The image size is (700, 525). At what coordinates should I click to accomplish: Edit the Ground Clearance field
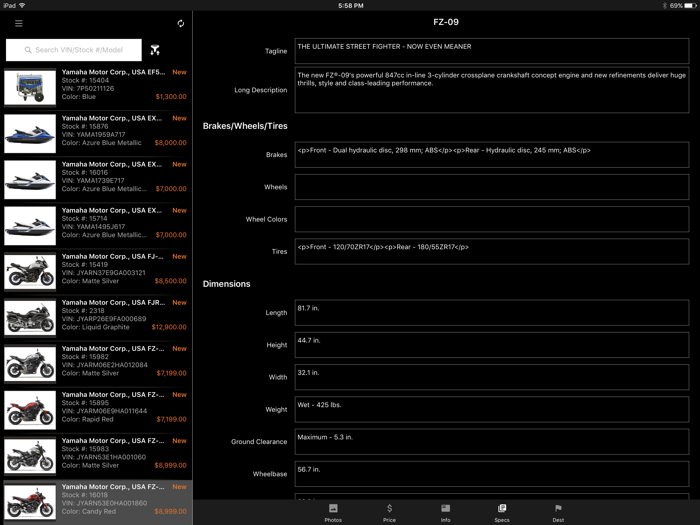492,442
